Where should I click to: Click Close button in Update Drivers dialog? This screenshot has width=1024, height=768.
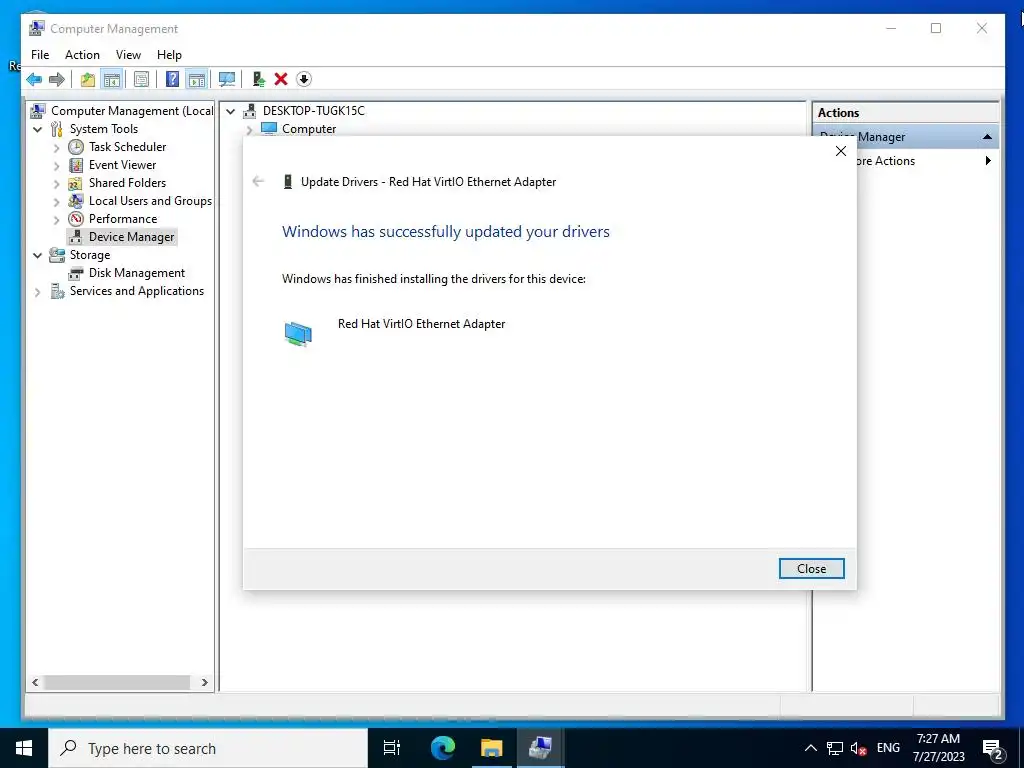click(x=811, y=569)
